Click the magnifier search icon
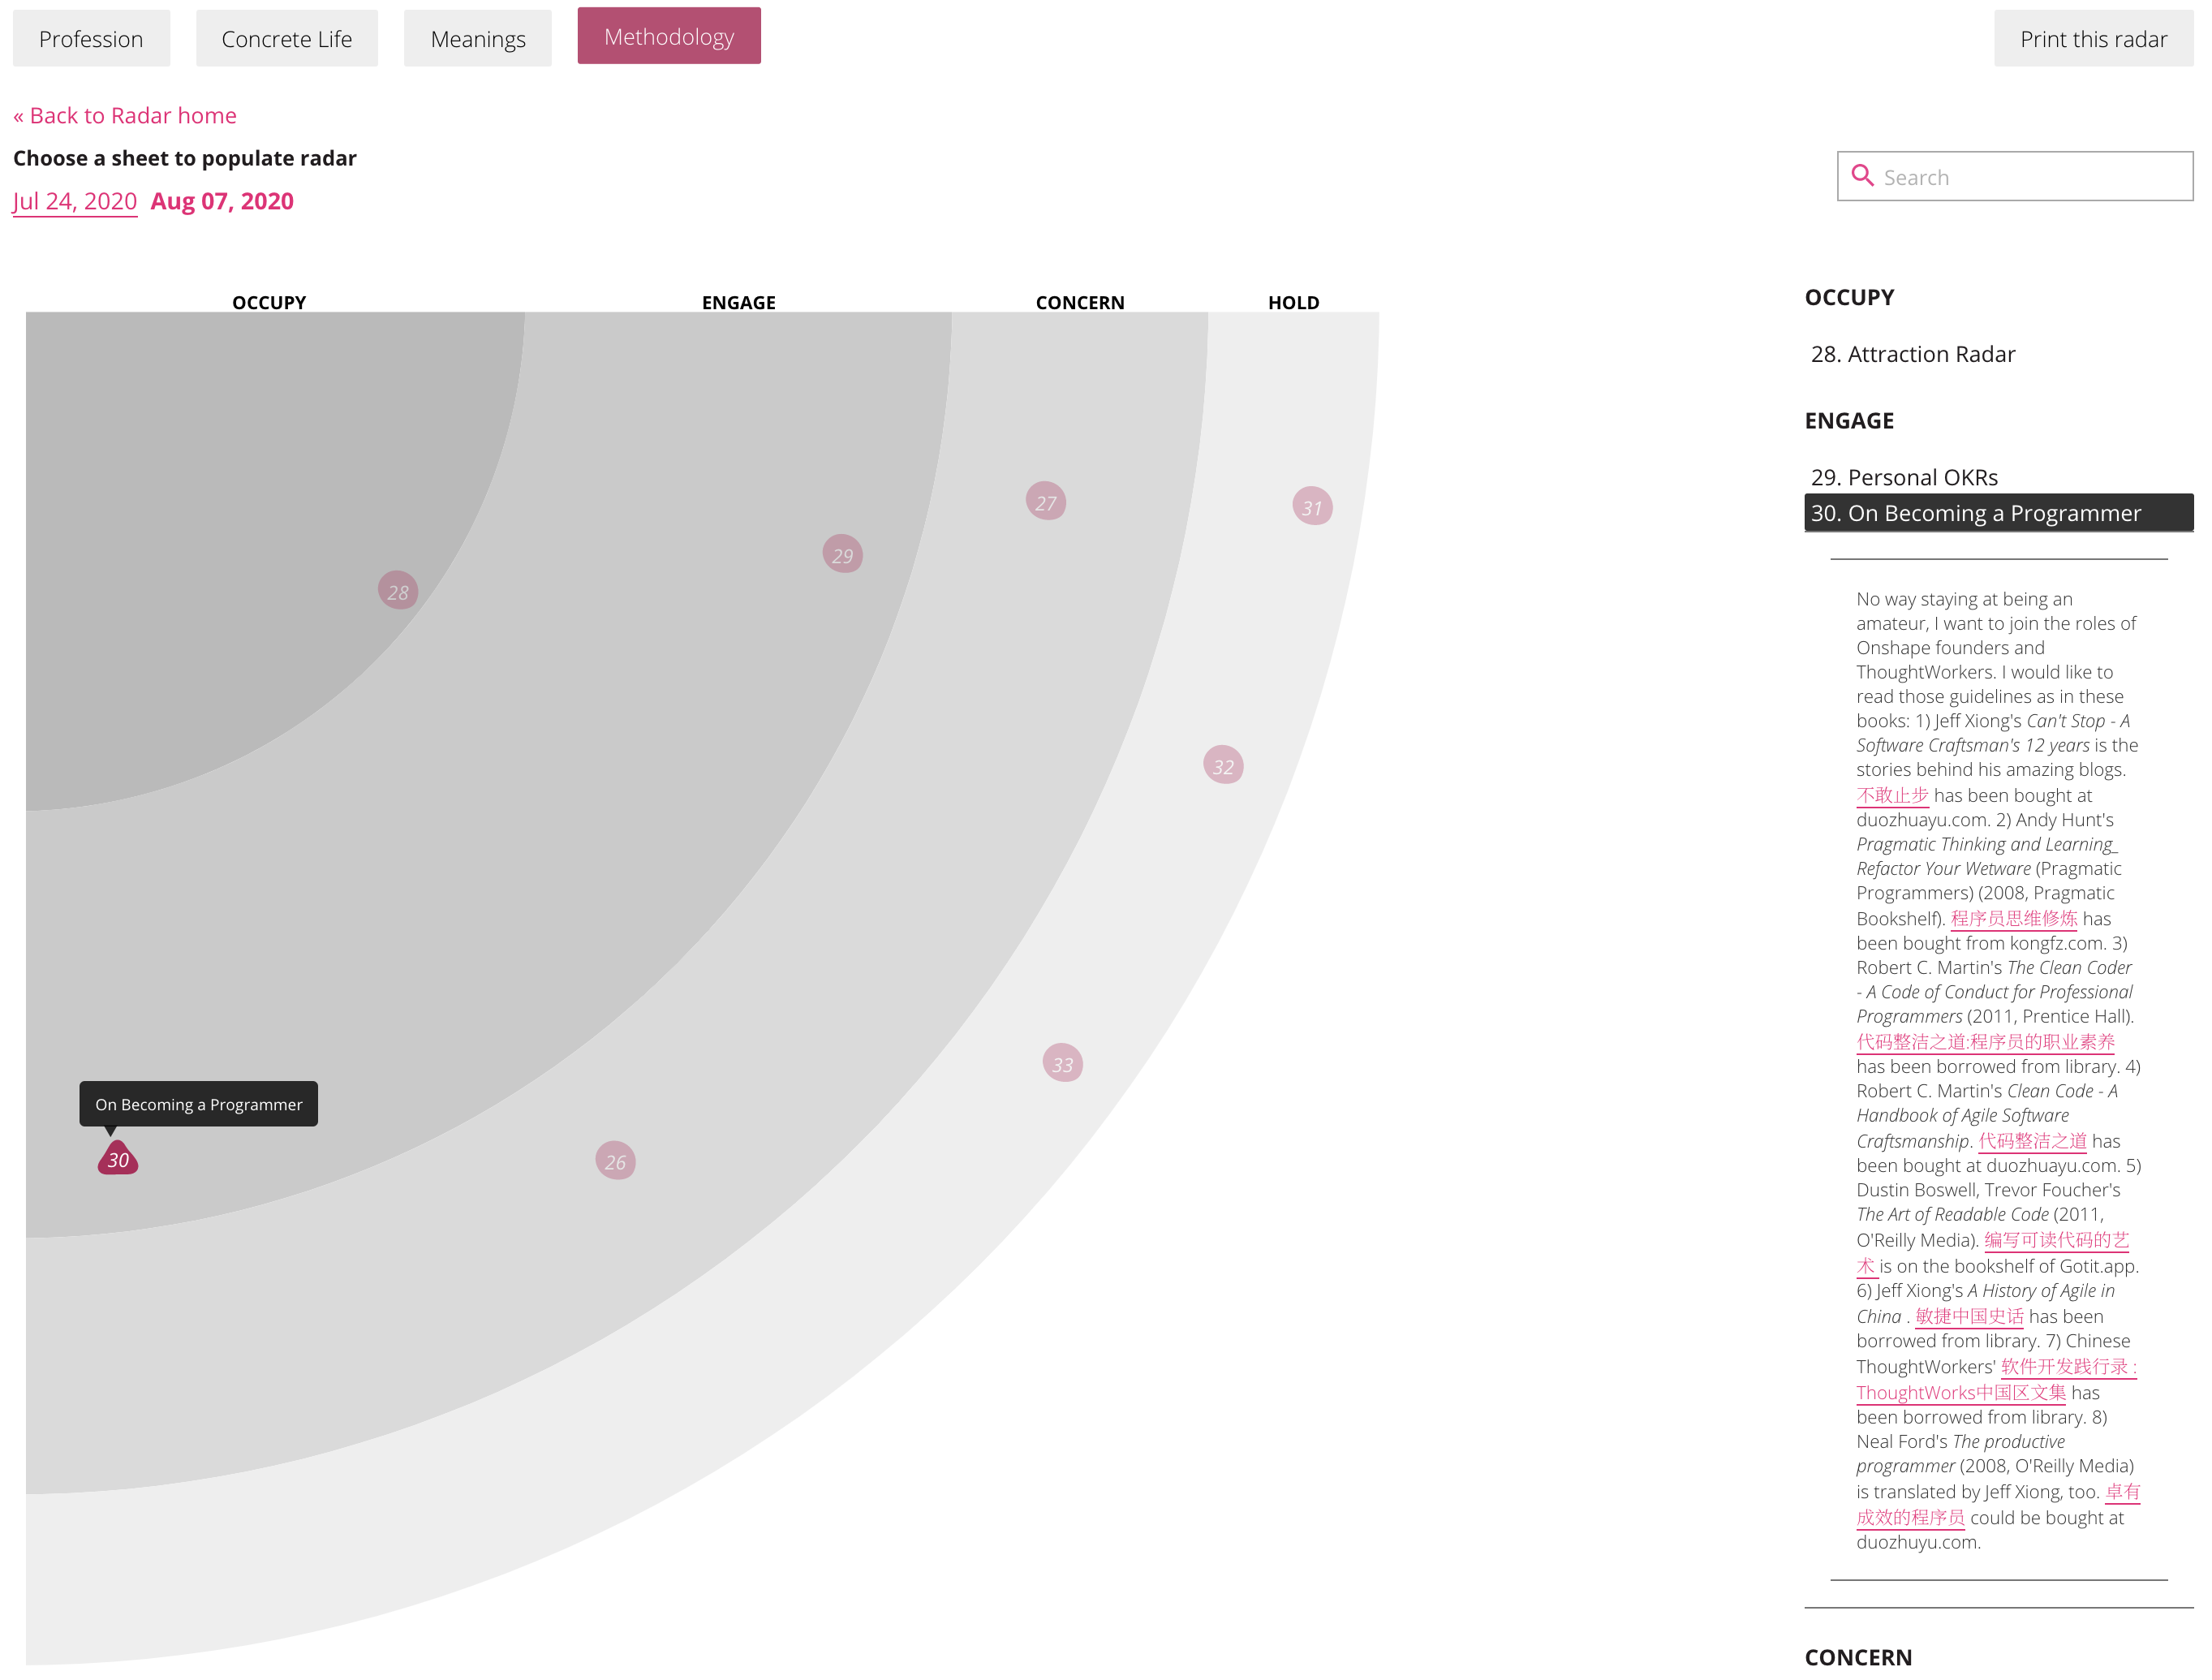Screen dimensions: 2212x1680 pyautogui.click(x=1862, y=176)
